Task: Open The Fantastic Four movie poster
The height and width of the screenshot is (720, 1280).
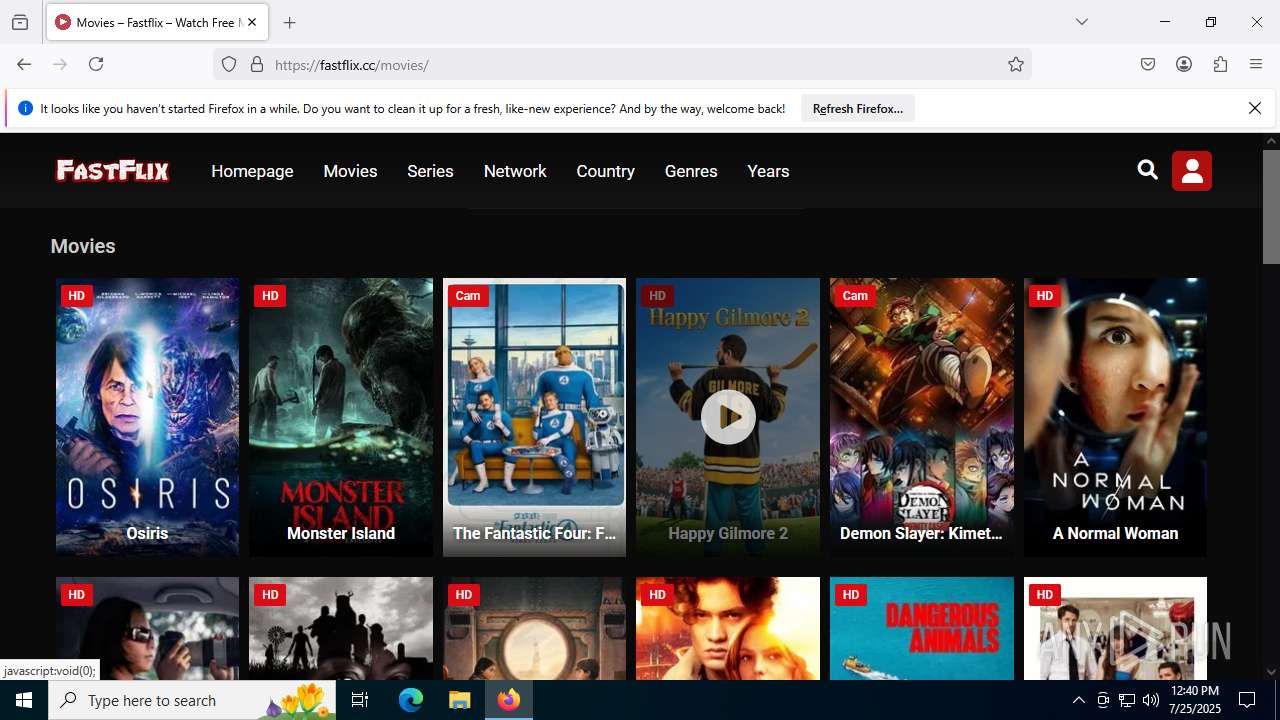Action: point(534,416)
